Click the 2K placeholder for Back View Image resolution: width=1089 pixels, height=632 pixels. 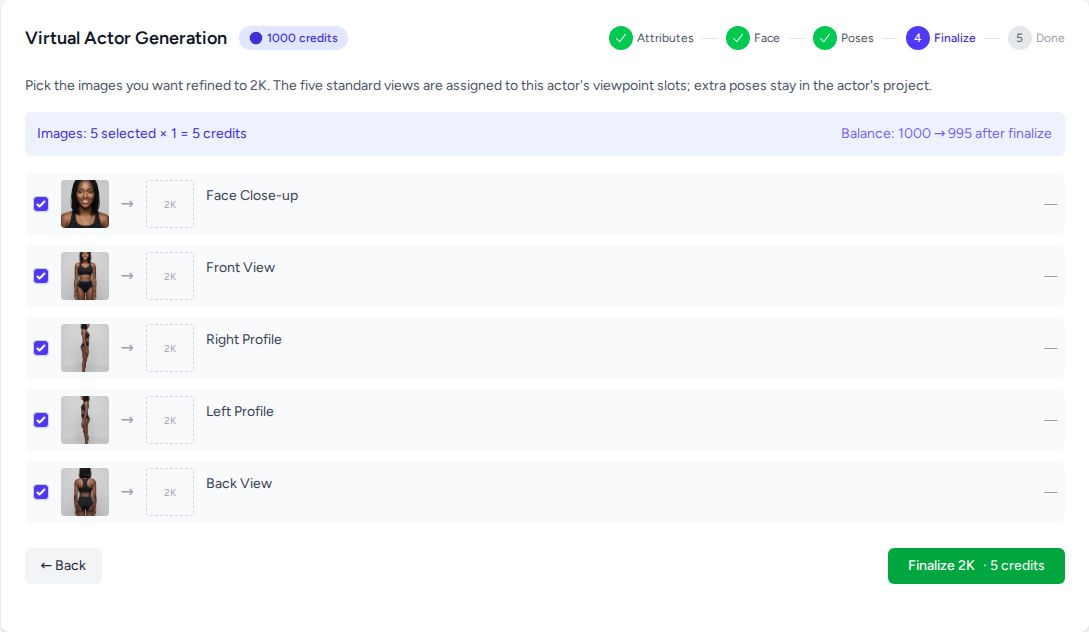169,492
